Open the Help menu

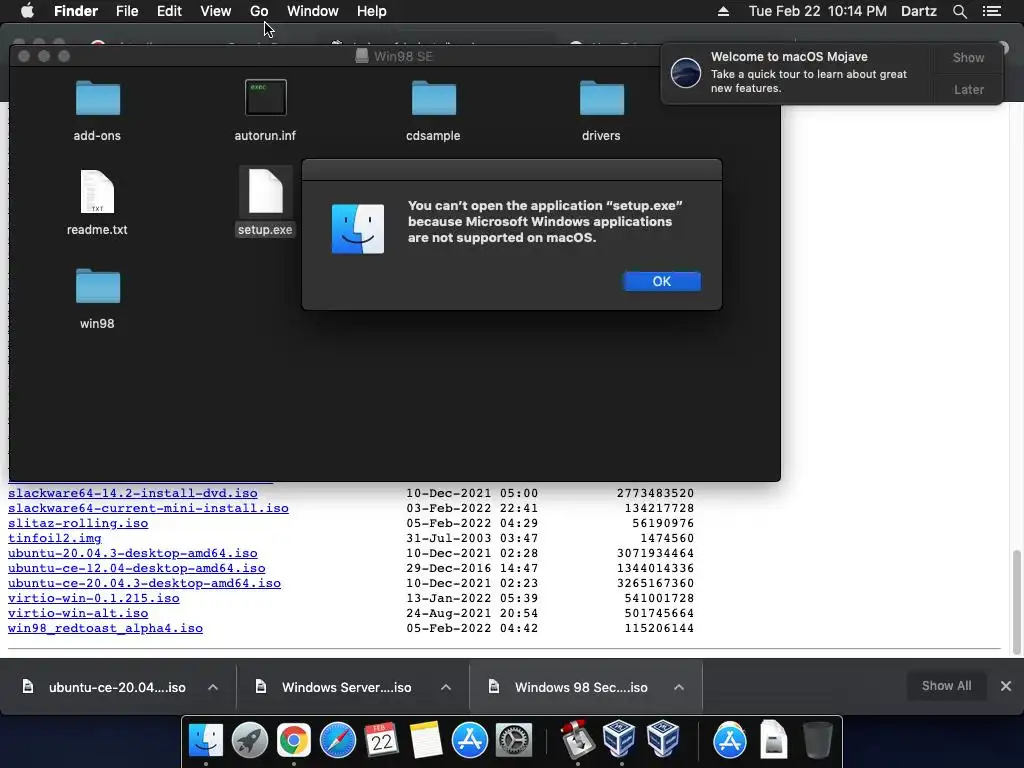[372, 11]
